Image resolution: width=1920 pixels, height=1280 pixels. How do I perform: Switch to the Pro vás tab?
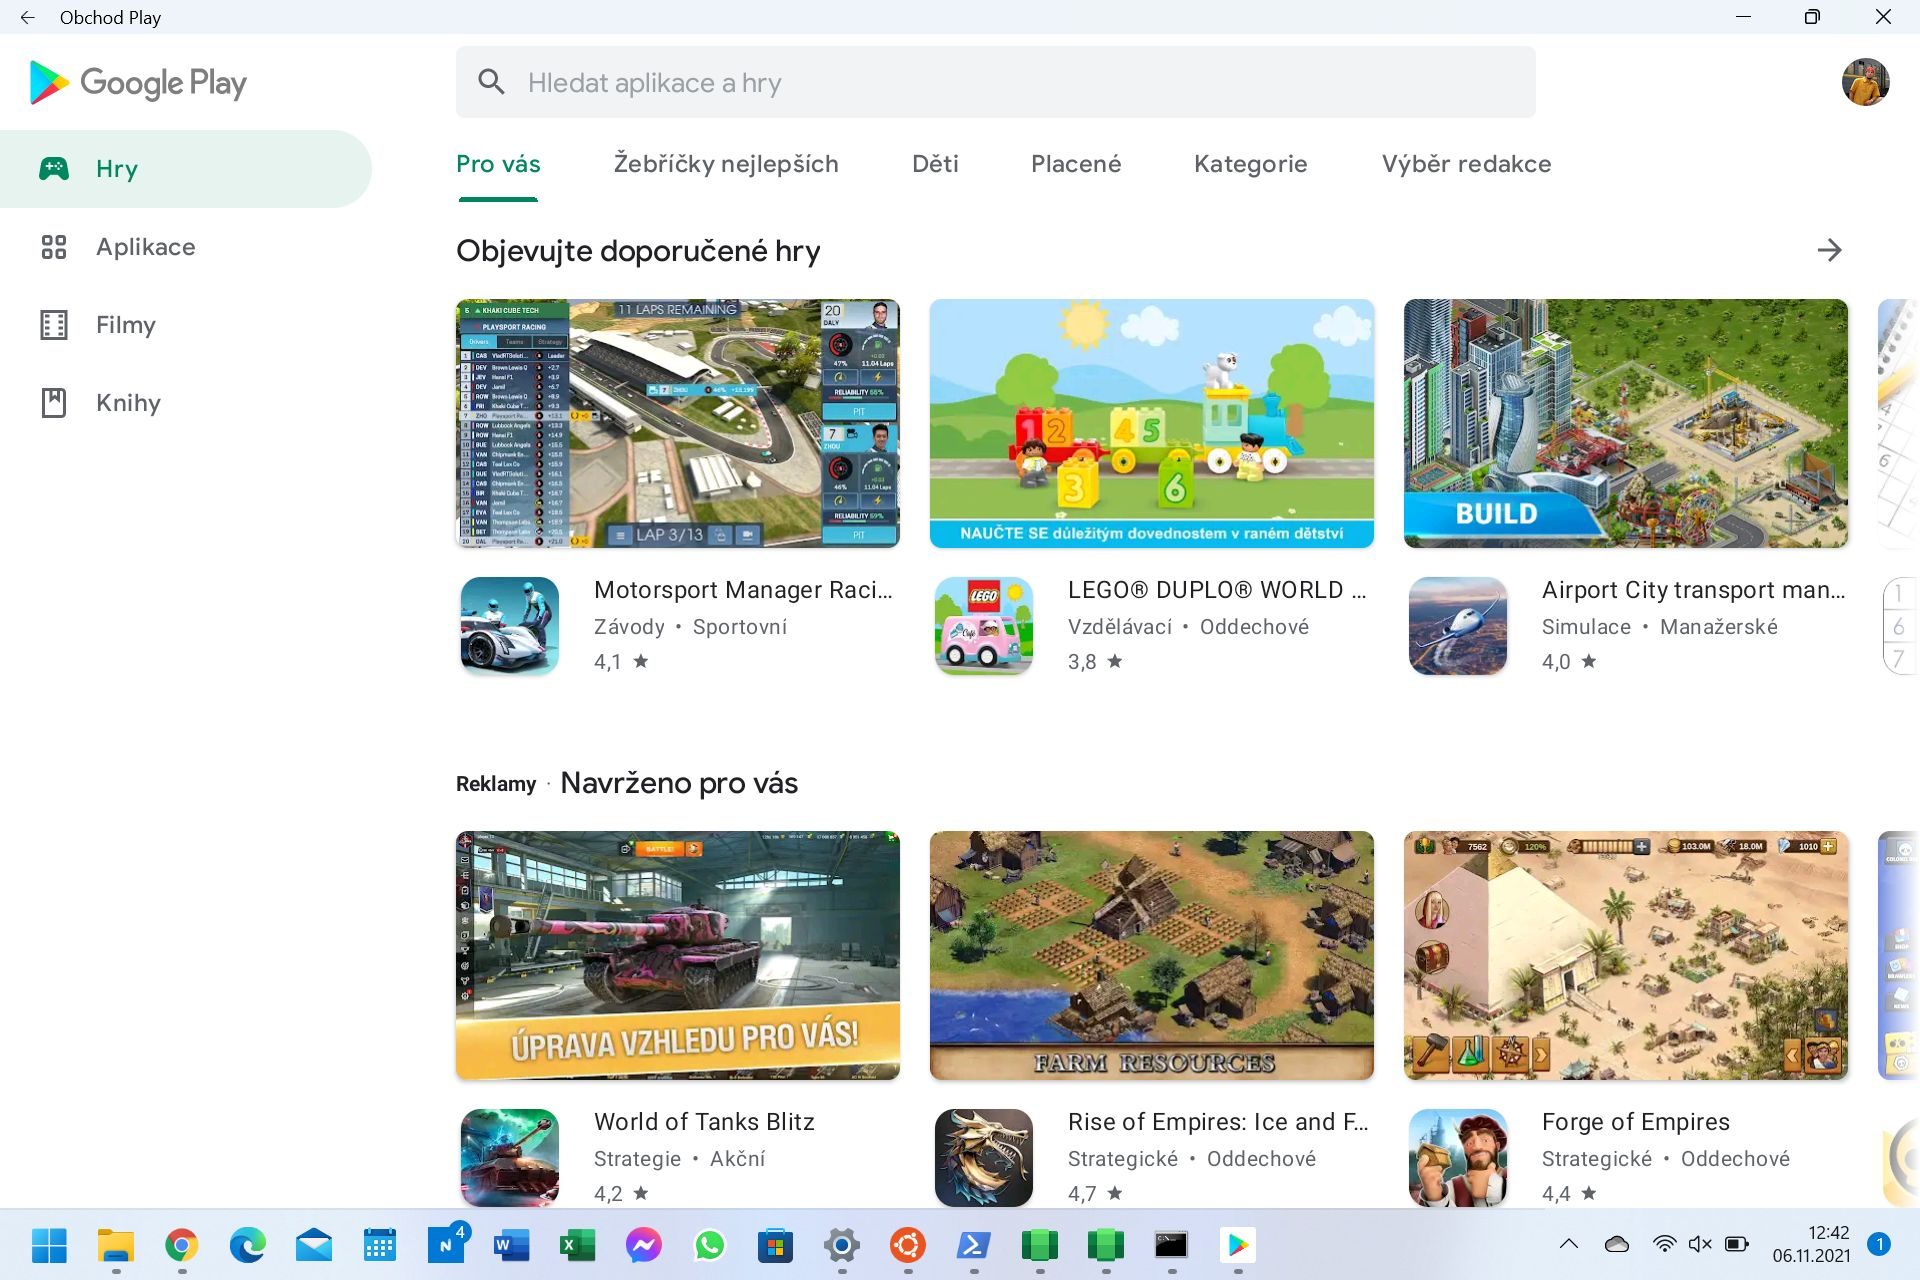[498, 164]
